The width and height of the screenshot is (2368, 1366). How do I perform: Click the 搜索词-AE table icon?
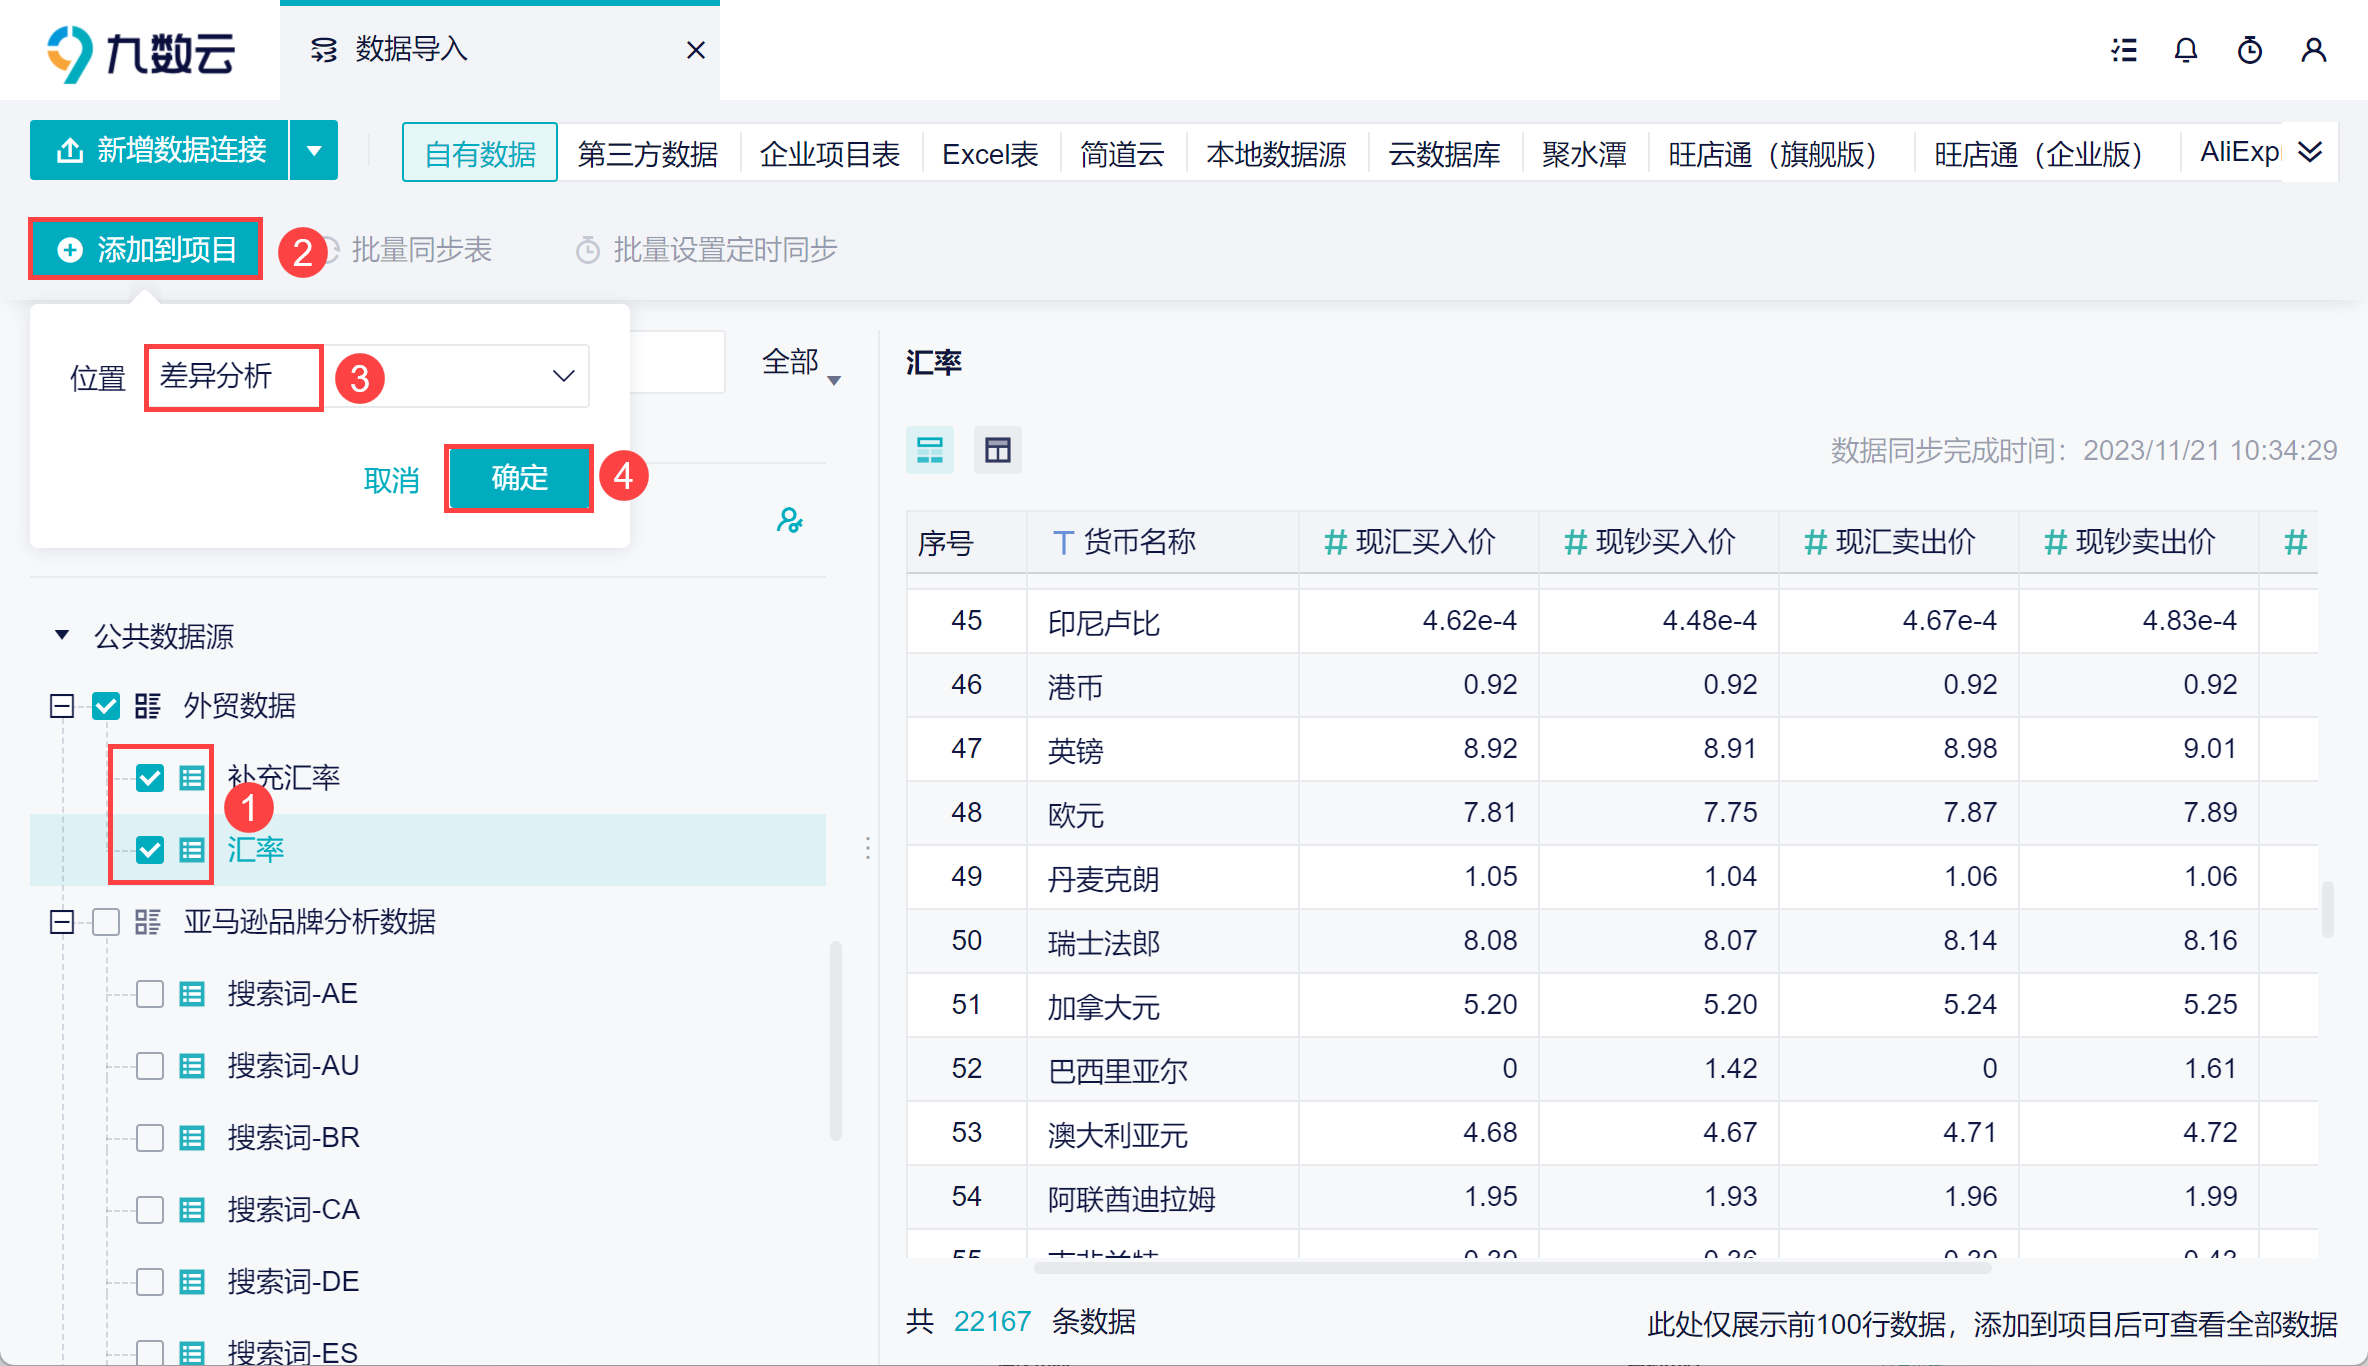point(192,994)
